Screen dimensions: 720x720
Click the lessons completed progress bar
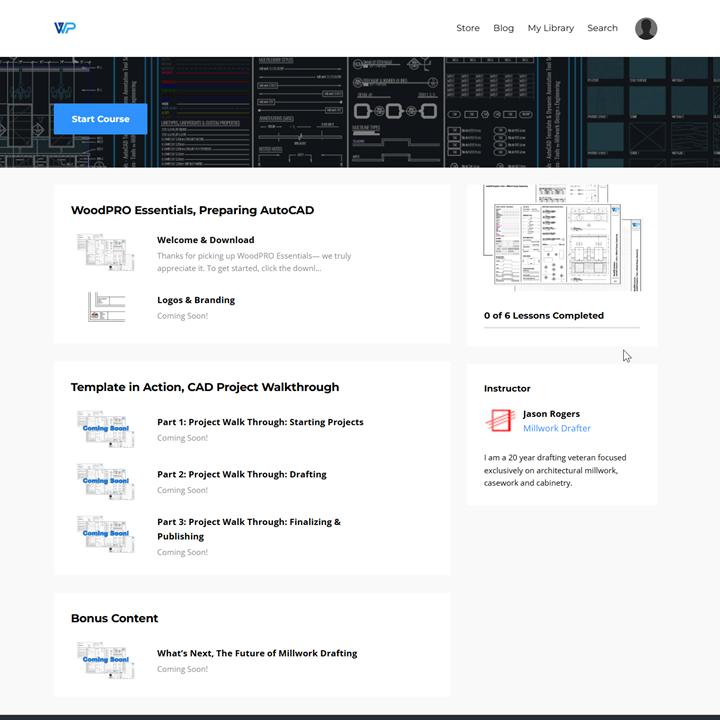[x=562, y=328]
